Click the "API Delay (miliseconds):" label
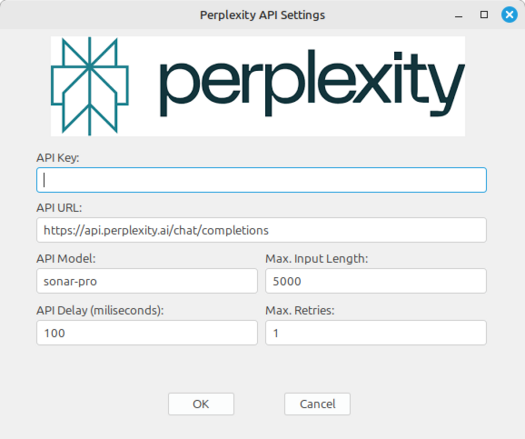The height and width of the screenshot is (439, 525). pos(100,310)
